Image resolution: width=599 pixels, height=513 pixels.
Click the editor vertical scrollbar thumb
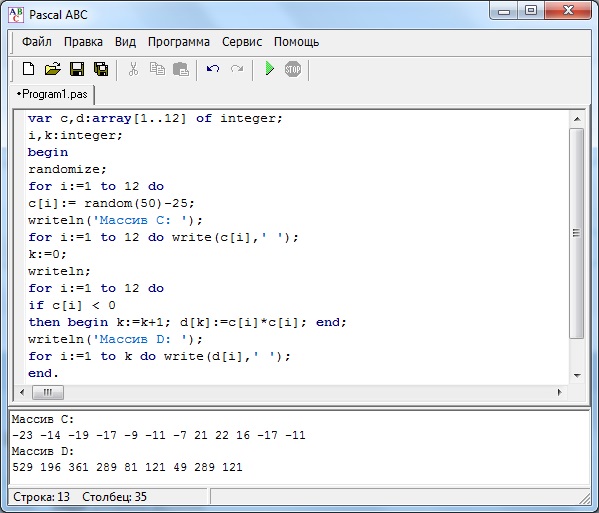(577, 233)
